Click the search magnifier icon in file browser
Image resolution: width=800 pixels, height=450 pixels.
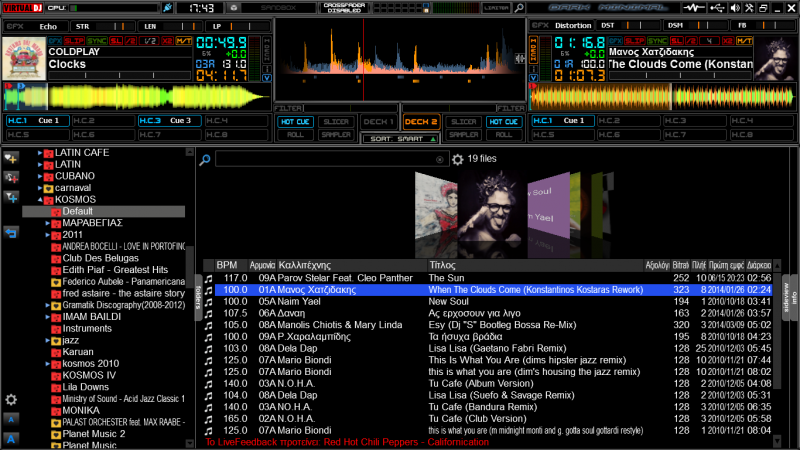pos(205,160)
